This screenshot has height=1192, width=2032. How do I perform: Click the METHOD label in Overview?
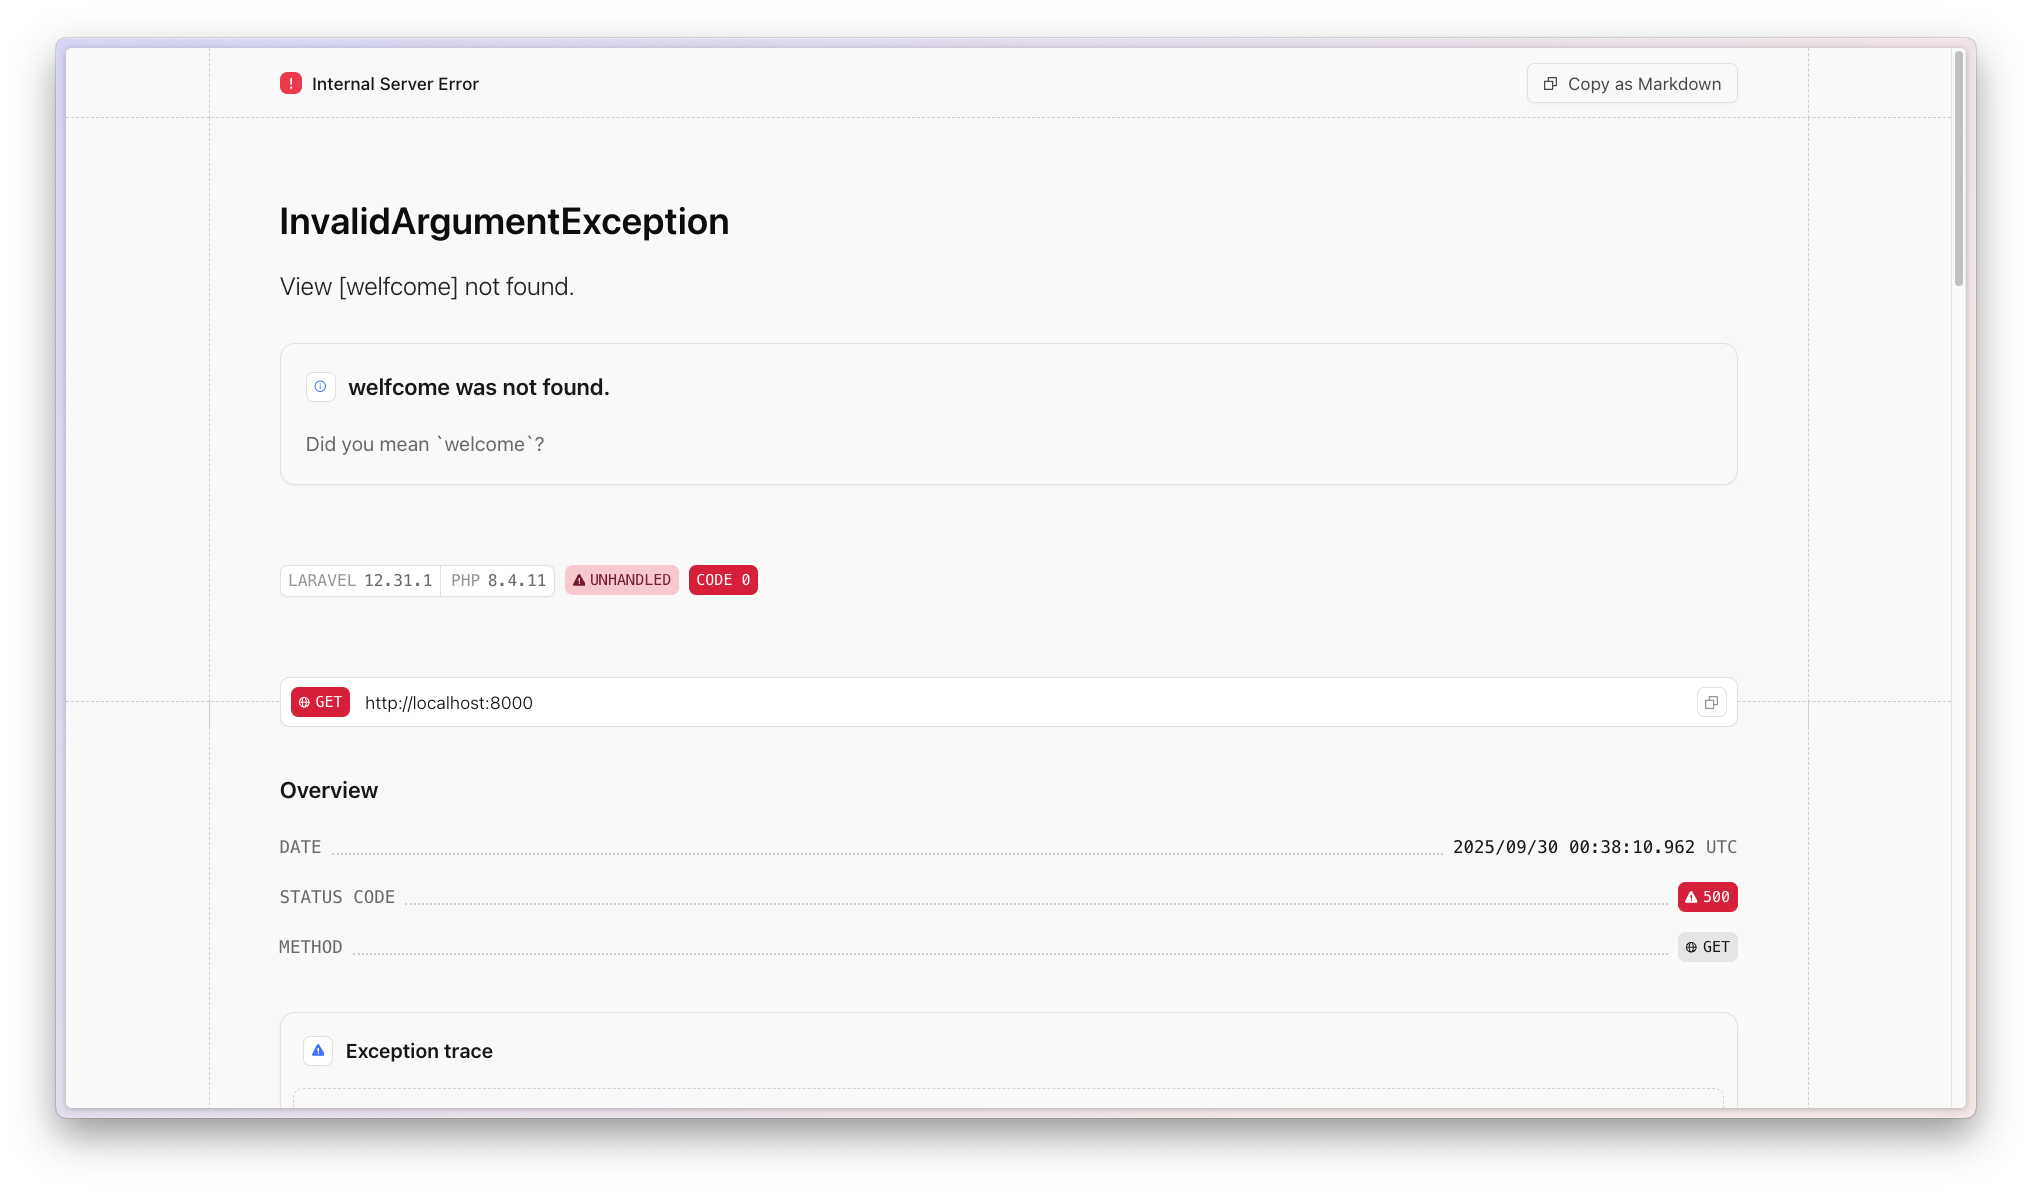pyautogui.click(x=311, y=947)
